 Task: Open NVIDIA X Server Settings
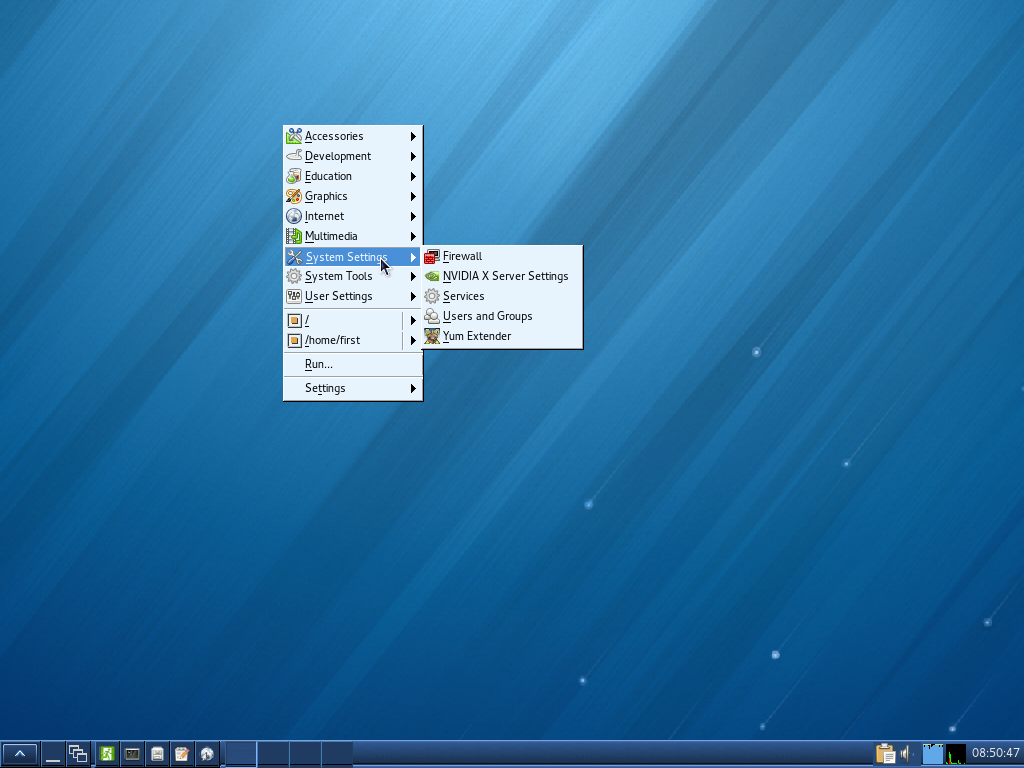502,276
